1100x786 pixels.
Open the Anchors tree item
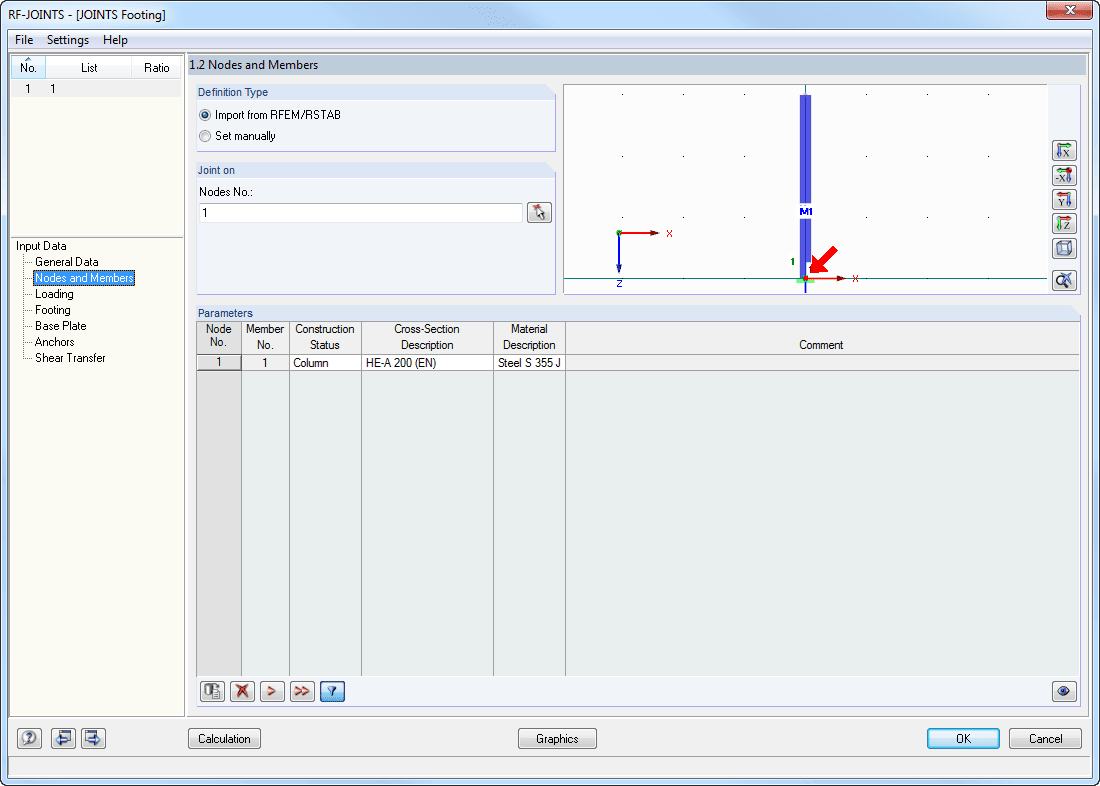(55, 342)
